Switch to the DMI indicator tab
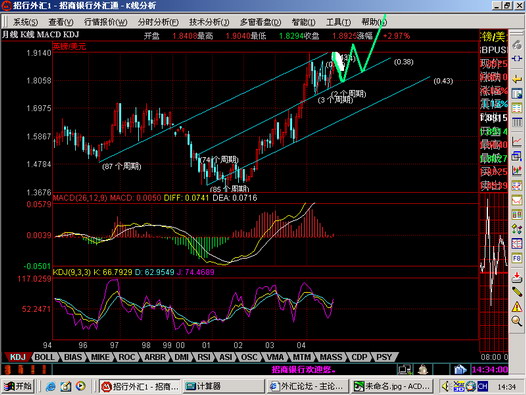 (181, 357)
